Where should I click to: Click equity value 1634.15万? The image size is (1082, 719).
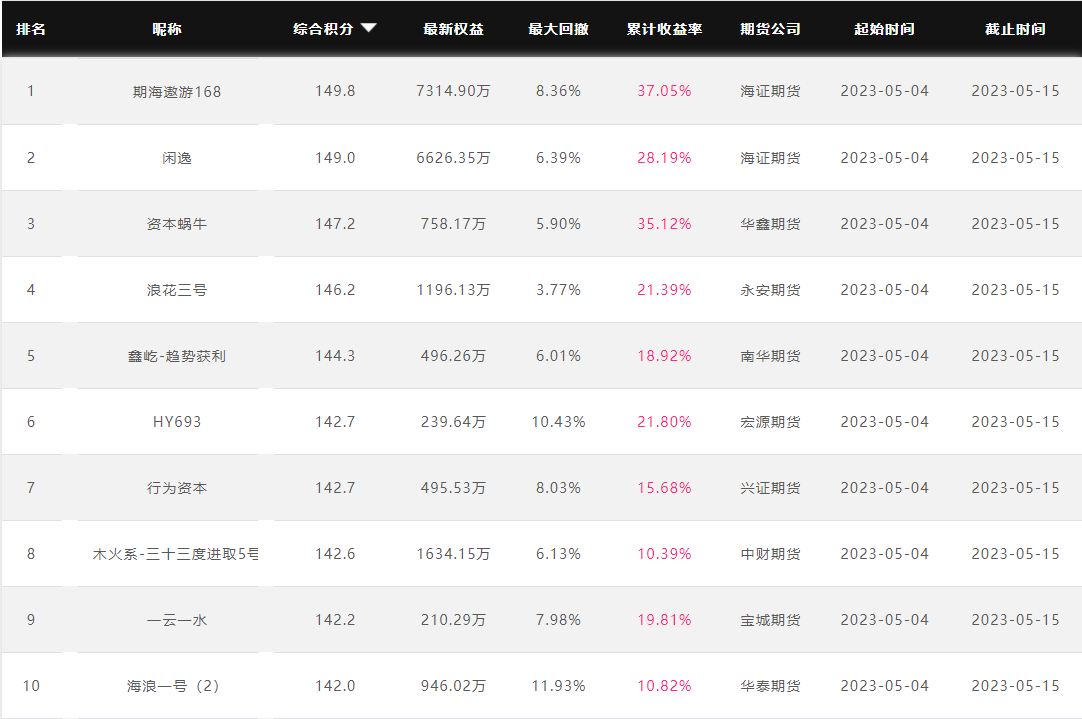453,554
